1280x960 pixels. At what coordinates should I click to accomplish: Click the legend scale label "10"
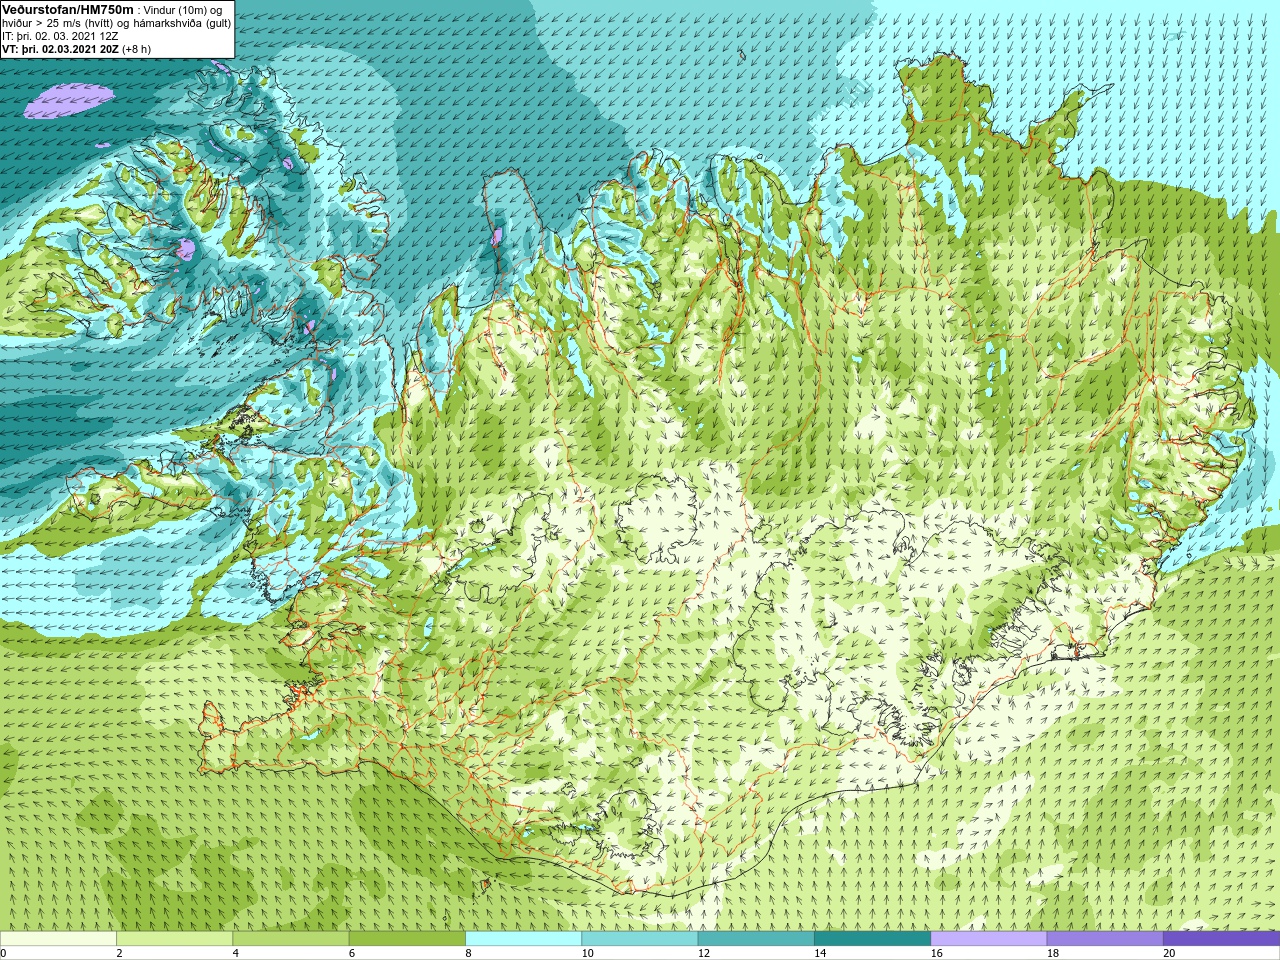pyautogui.click(x=587, y=953)
